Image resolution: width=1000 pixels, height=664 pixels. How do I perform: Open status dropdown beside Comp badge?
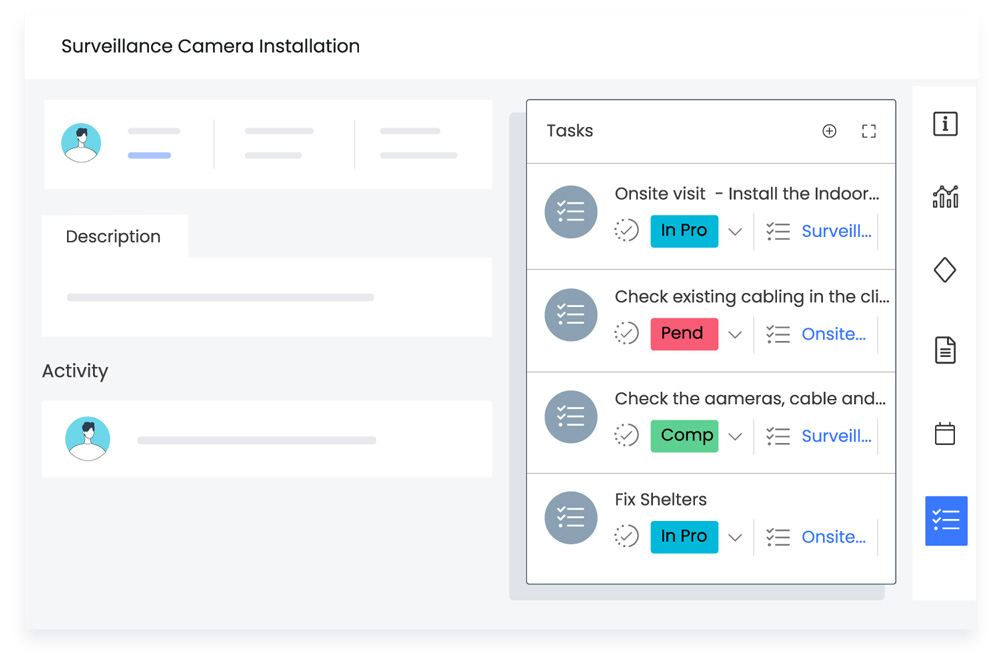(735, 436)
